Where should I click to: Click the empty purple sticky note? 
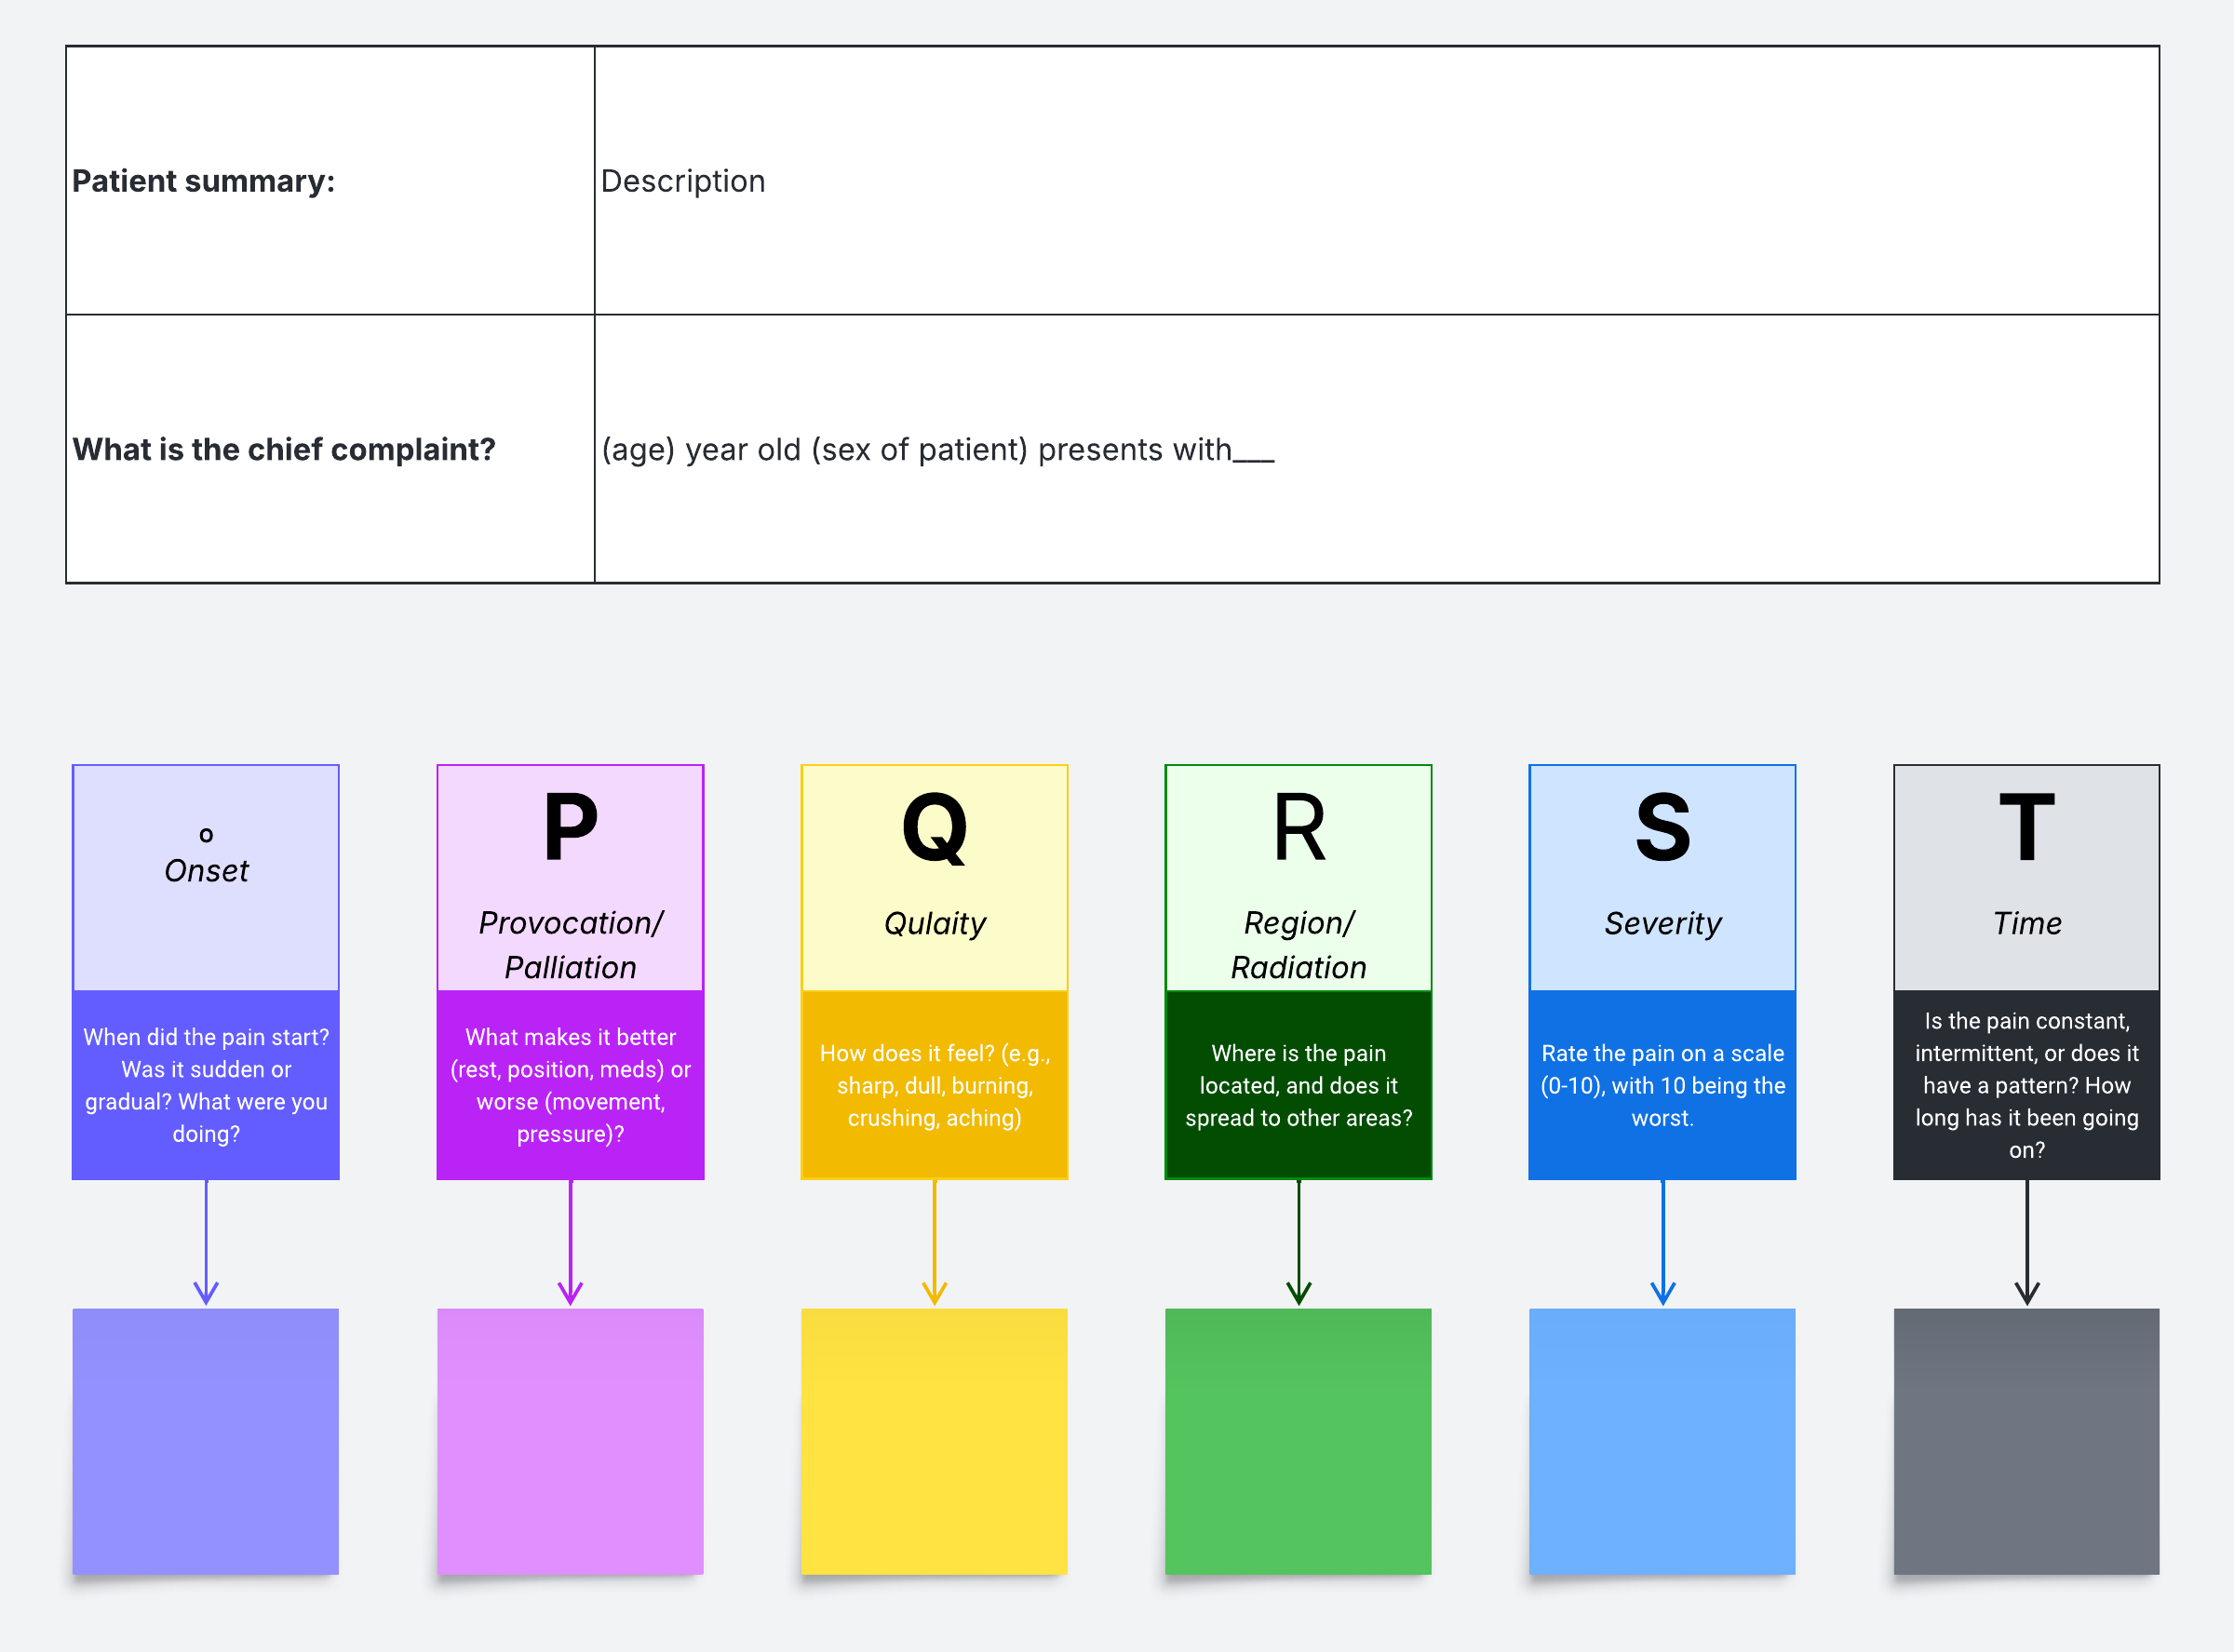coord(205,1441)
